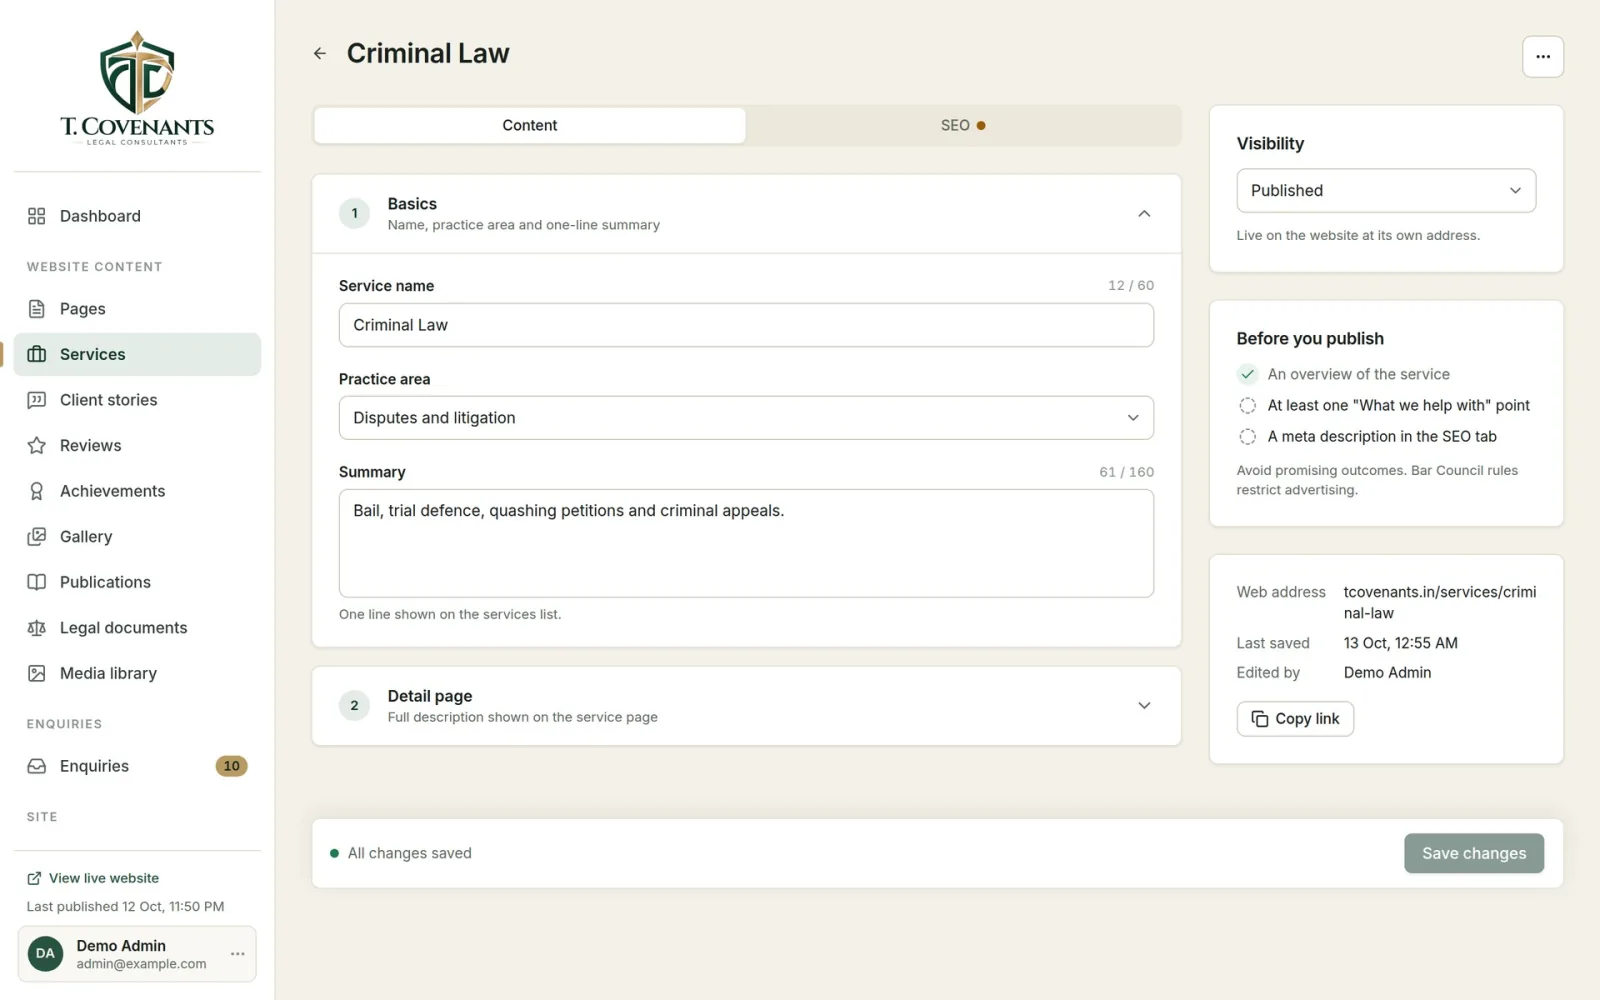
Task: Click the Enquiries count badge 10
Action: click(x=231, y=766)
